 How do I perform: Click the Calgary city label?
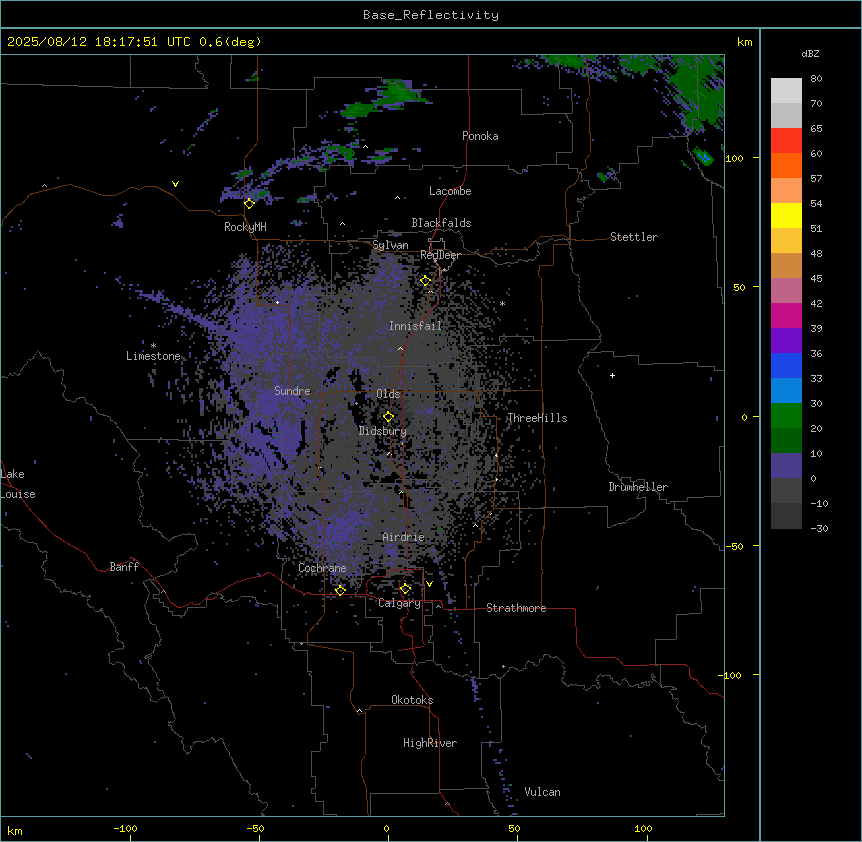[399, 603]
